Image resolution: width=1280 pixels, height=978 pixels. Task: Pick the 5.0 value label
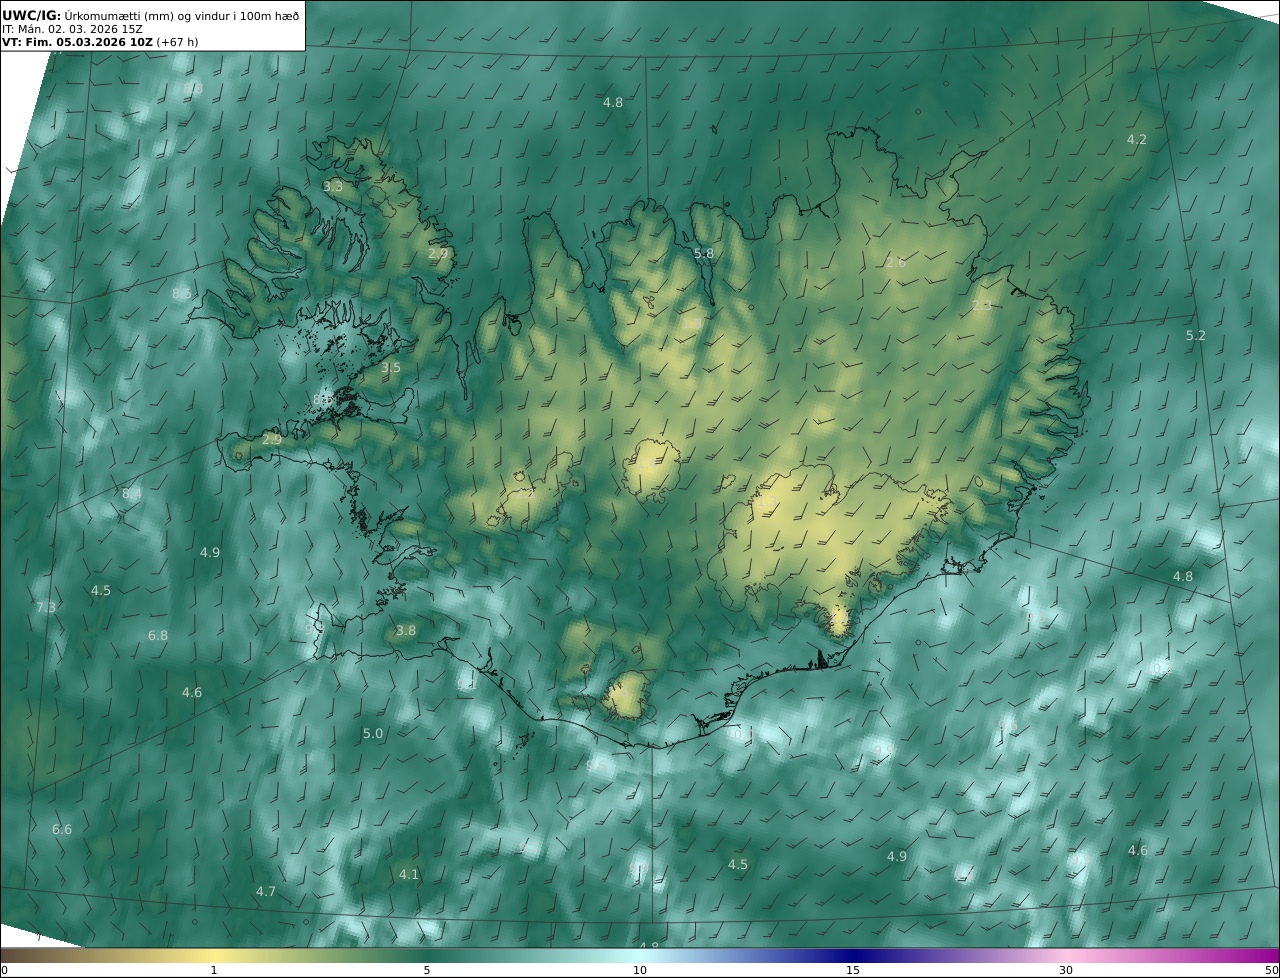point(373,733)
